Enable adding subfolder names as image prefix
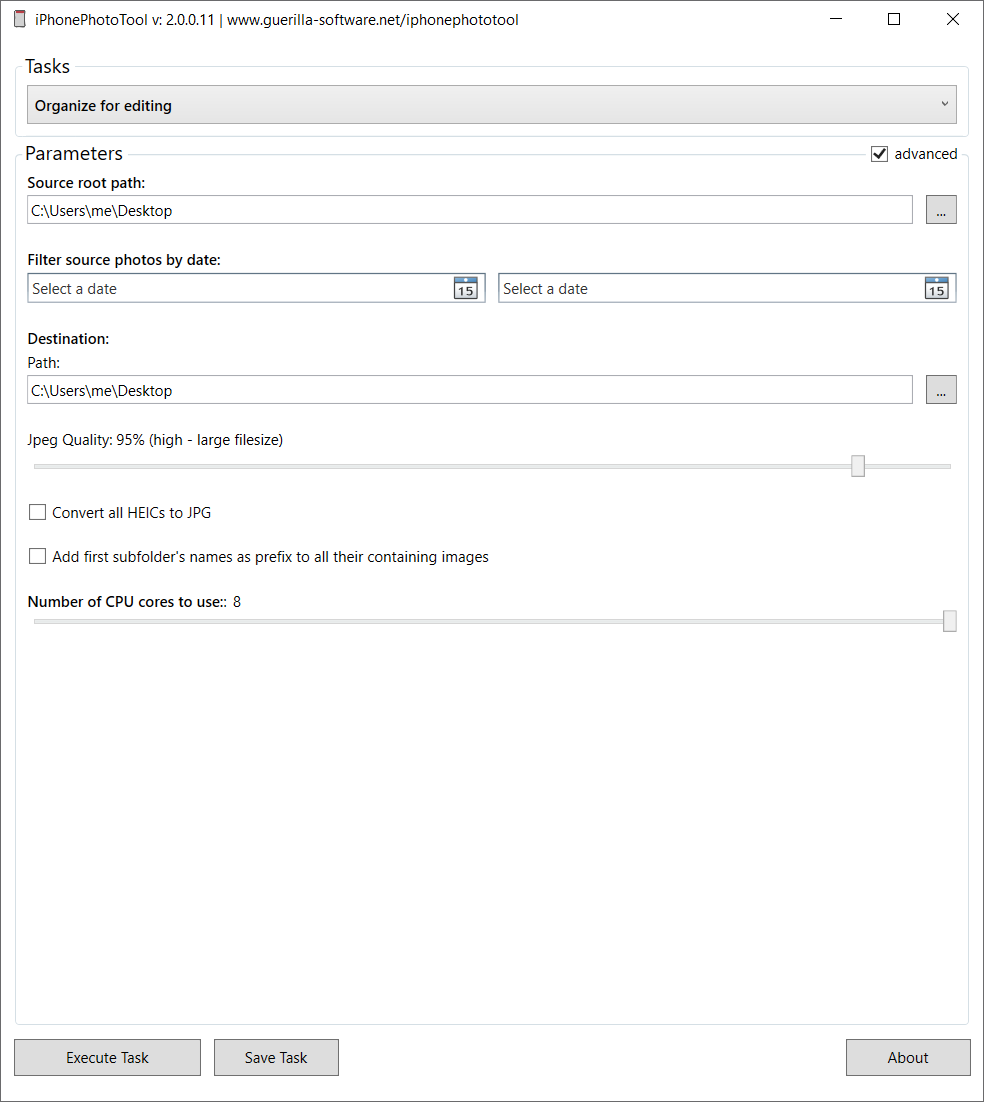 38,557
